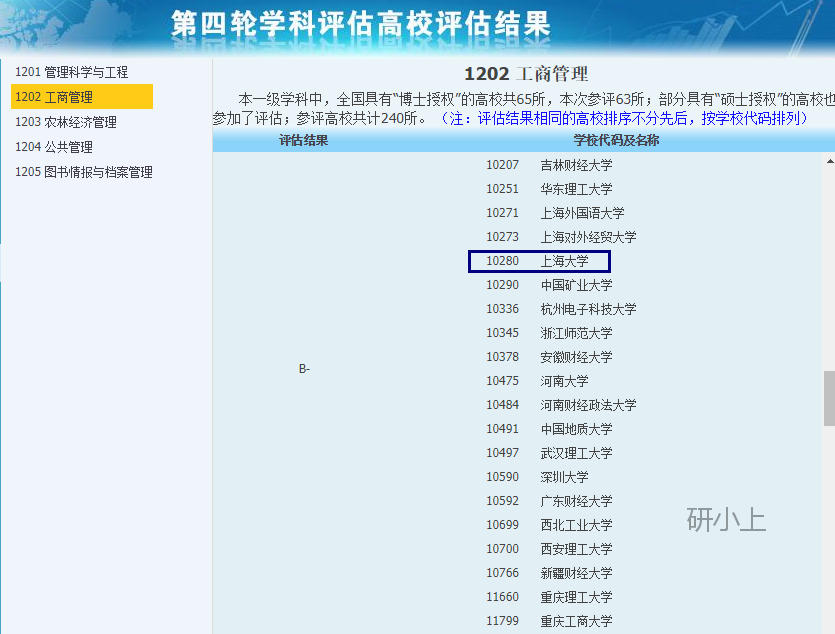Select row 安徽财经大学
Screen dimensions: 835x634
tap(549, 357)
